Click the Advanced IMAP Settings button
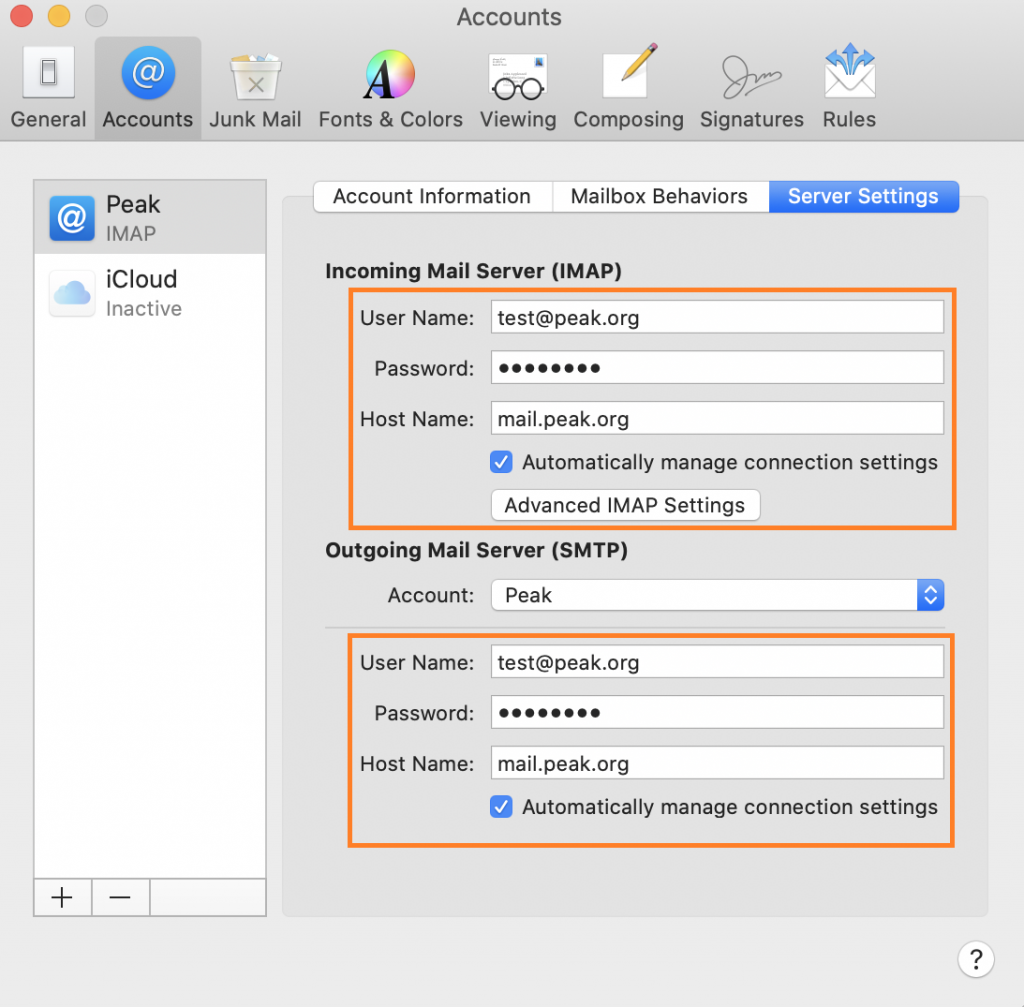This screenshot has width=1024, height=1007. coord(625,505)
